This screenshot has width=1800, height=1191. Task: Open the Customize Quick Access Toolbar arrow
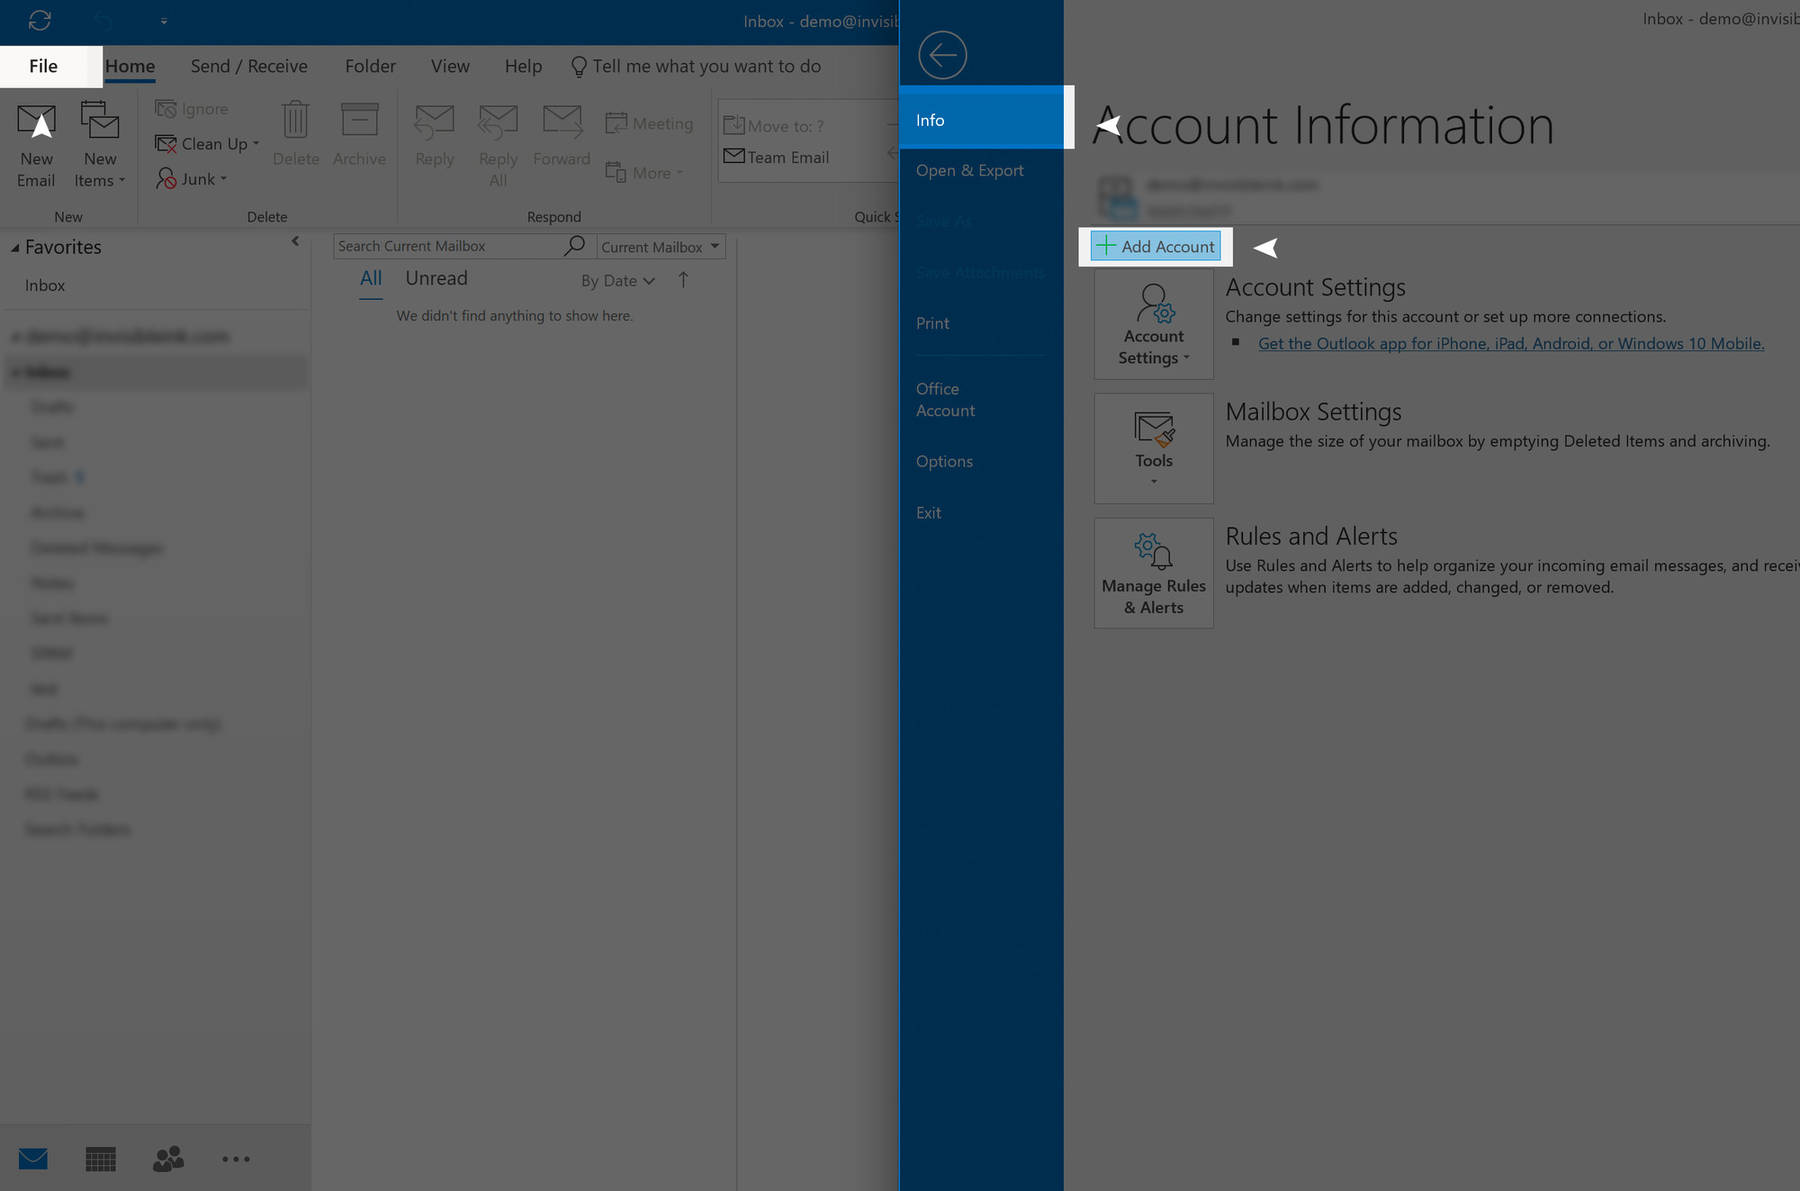point(164,20)
